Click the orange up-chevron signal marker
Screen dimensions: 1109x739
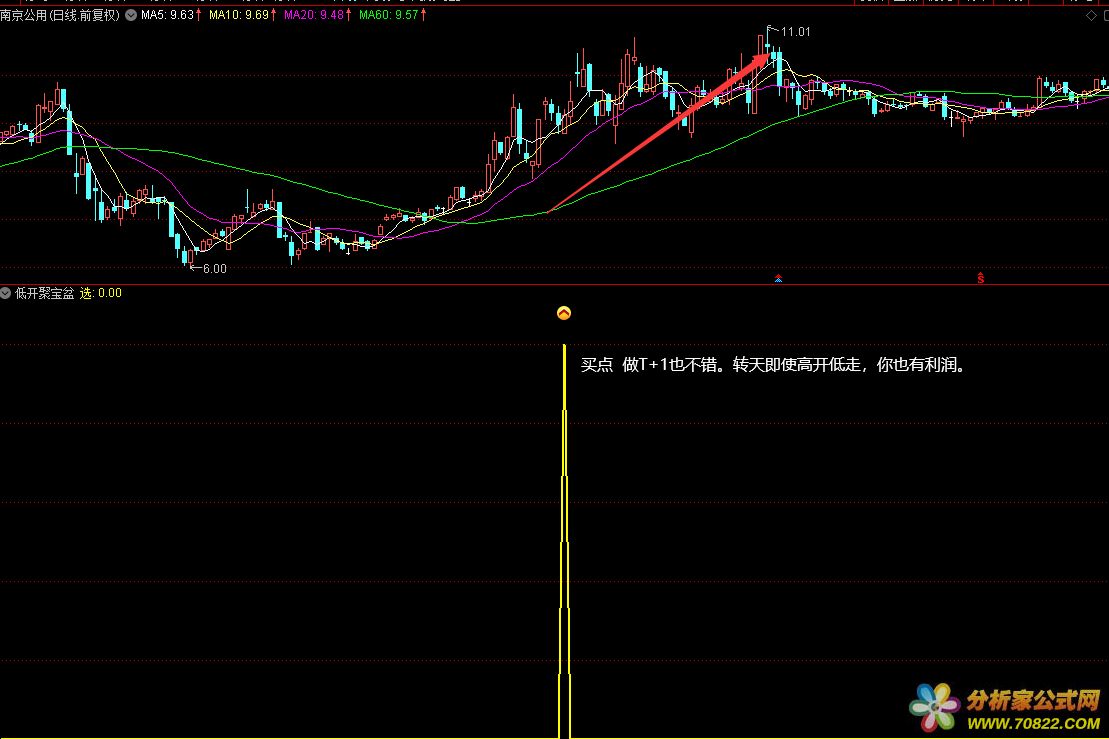(x=564, y=313)
